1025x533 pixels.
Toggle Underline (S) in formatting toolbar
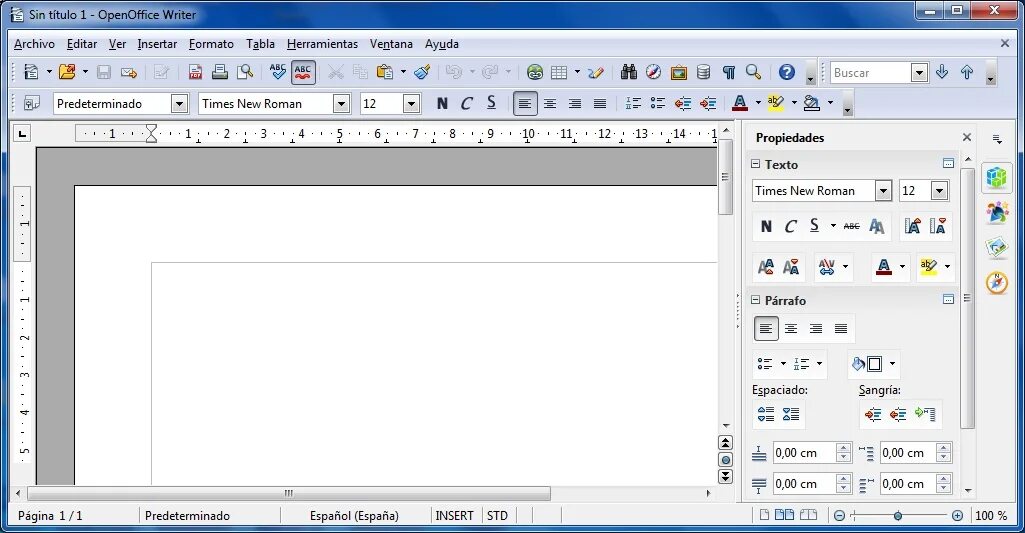tap(492, 103)
